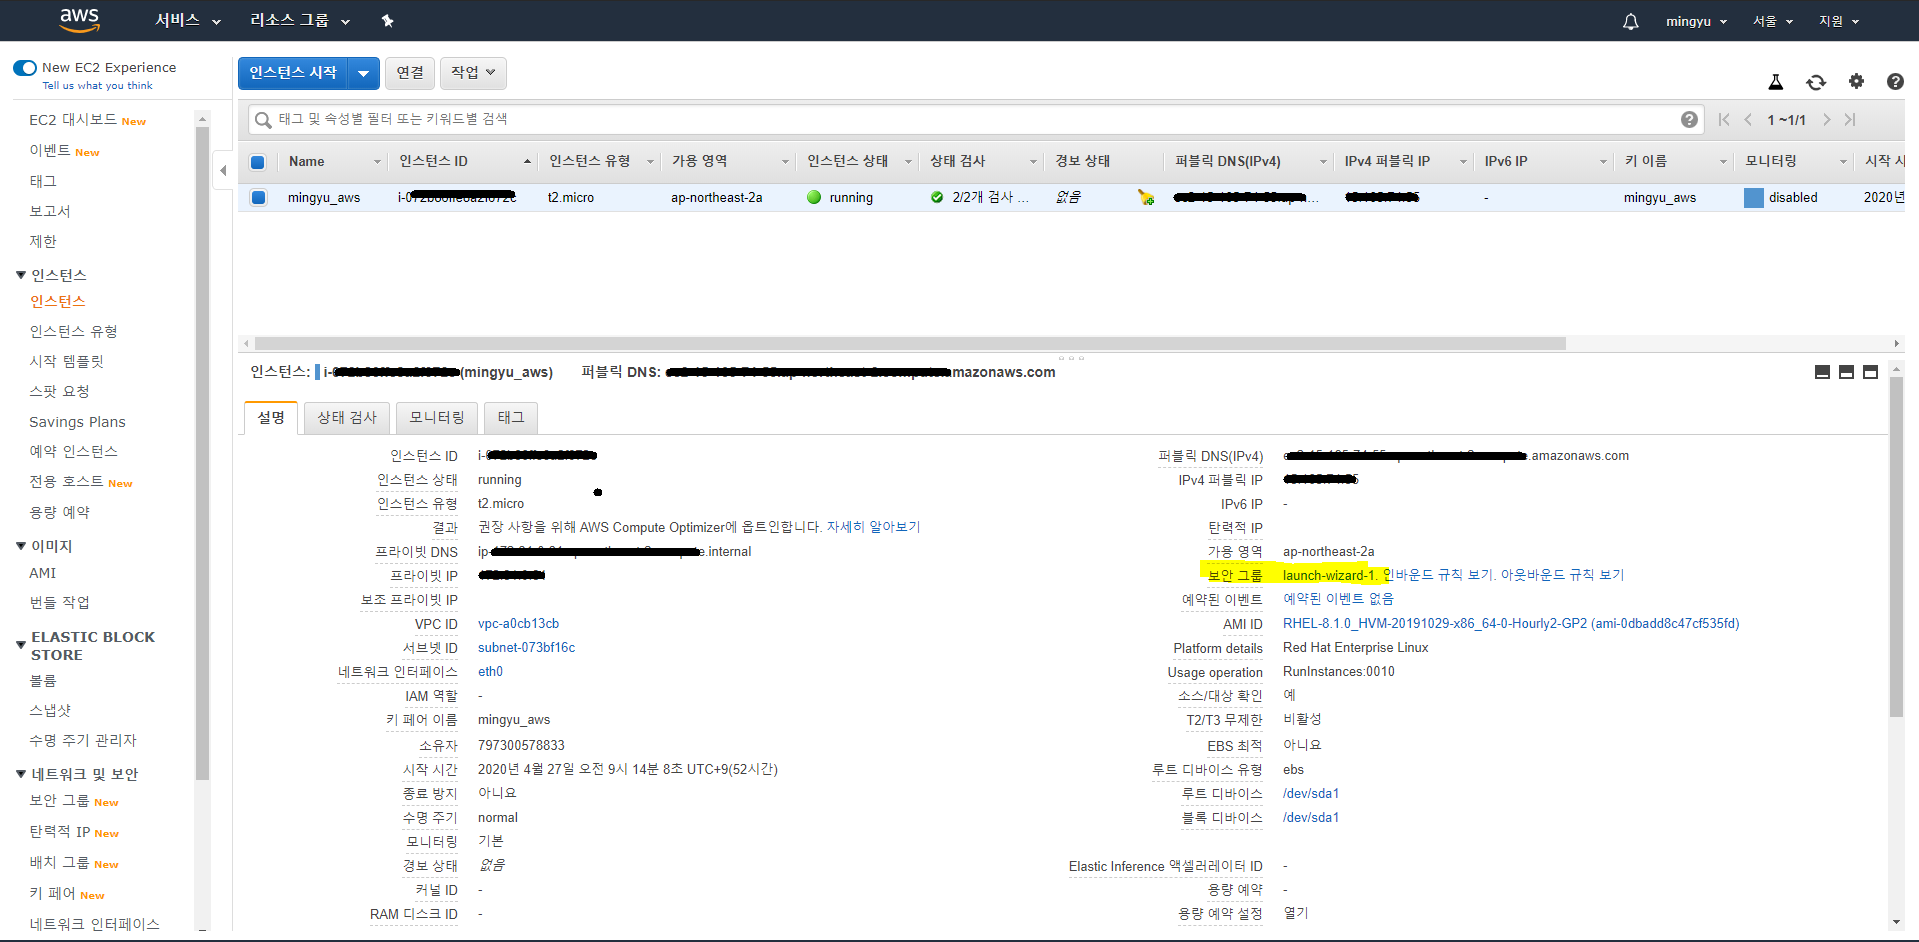Open the help question mark icon

(x=1895, y=82)
